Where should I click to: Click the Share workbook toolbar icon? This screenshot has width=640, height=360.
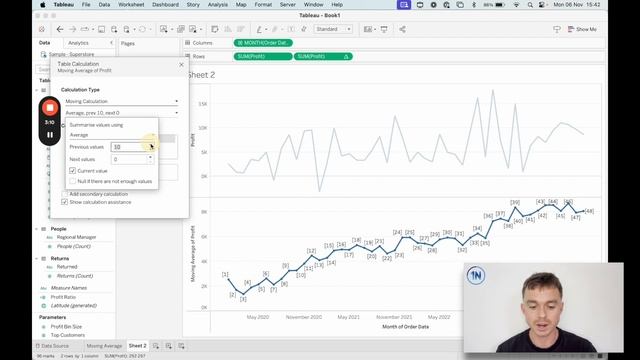[x=402, y=29]
